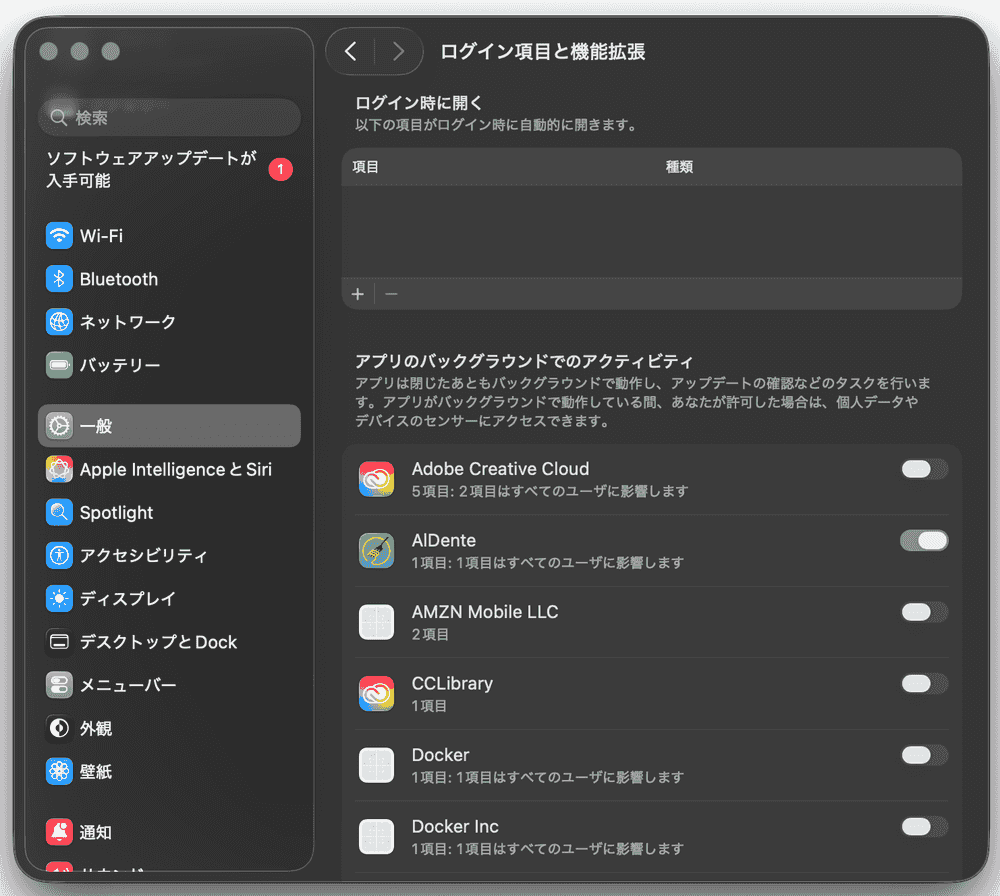Viewport: 1000px width, 896px height.
Task: Click the Apple Intelligence と Siri icon
Action: (x=59, y=469)
